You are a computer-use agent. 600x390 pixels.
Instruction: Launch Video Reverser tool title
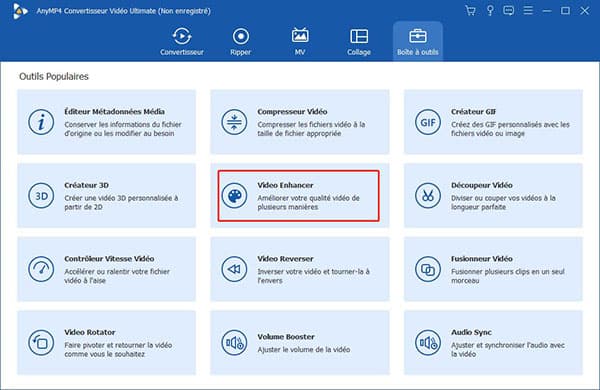(285, 259)
